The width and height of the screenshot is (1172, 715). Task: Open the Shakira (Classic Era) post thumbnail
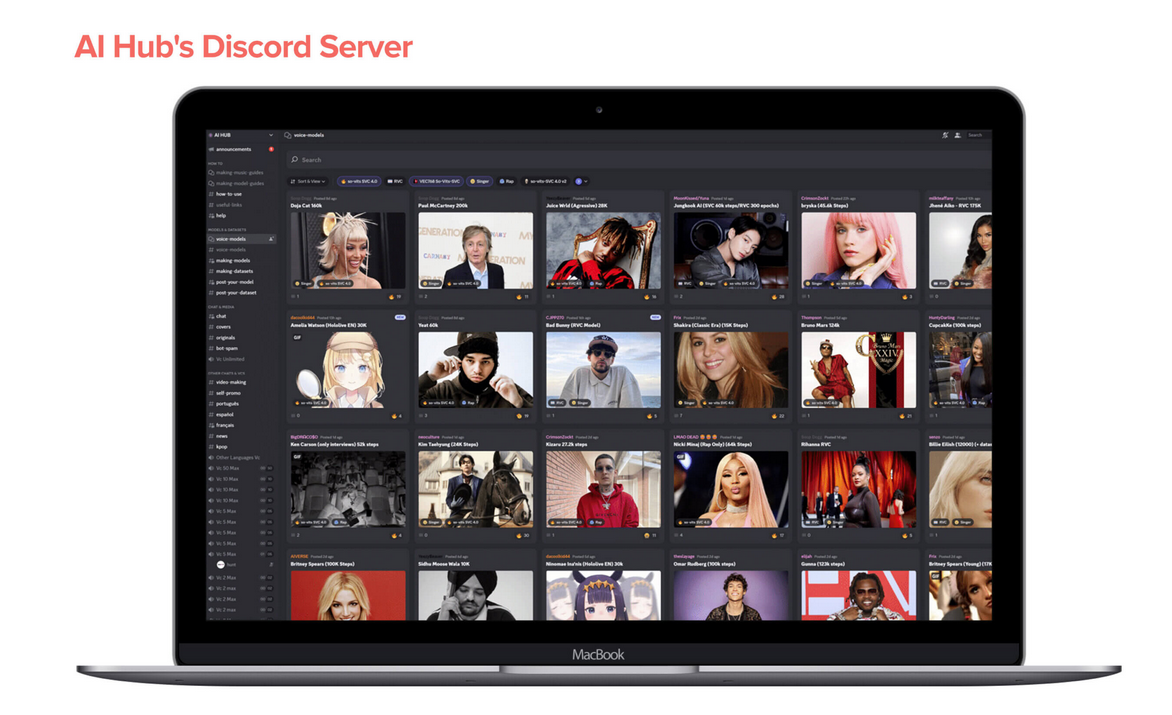pos(731,370)
